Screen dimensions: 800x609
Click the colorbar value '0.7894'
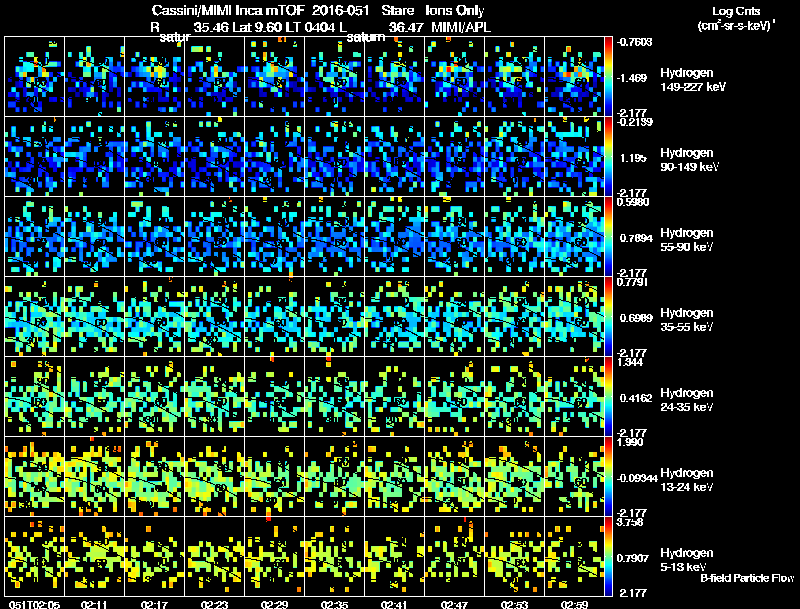click(636, 238)
